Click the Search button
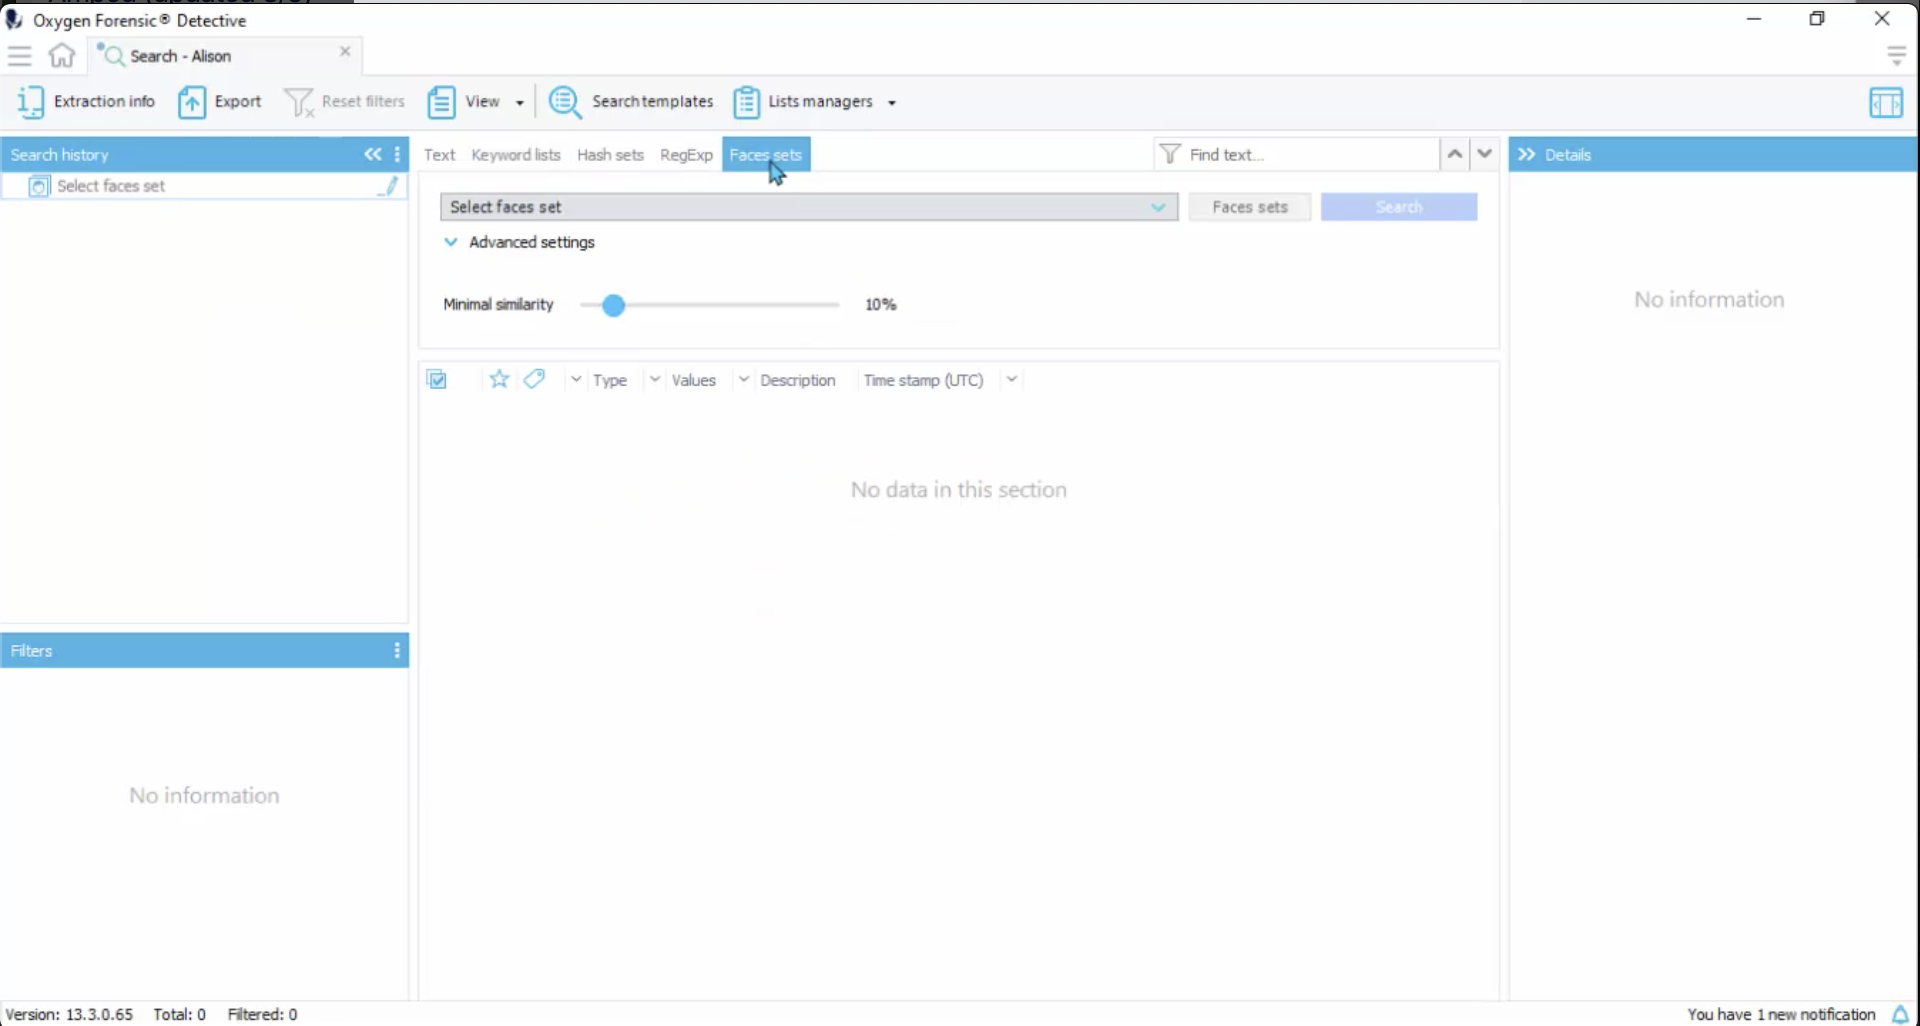 tap(1398, 206)
